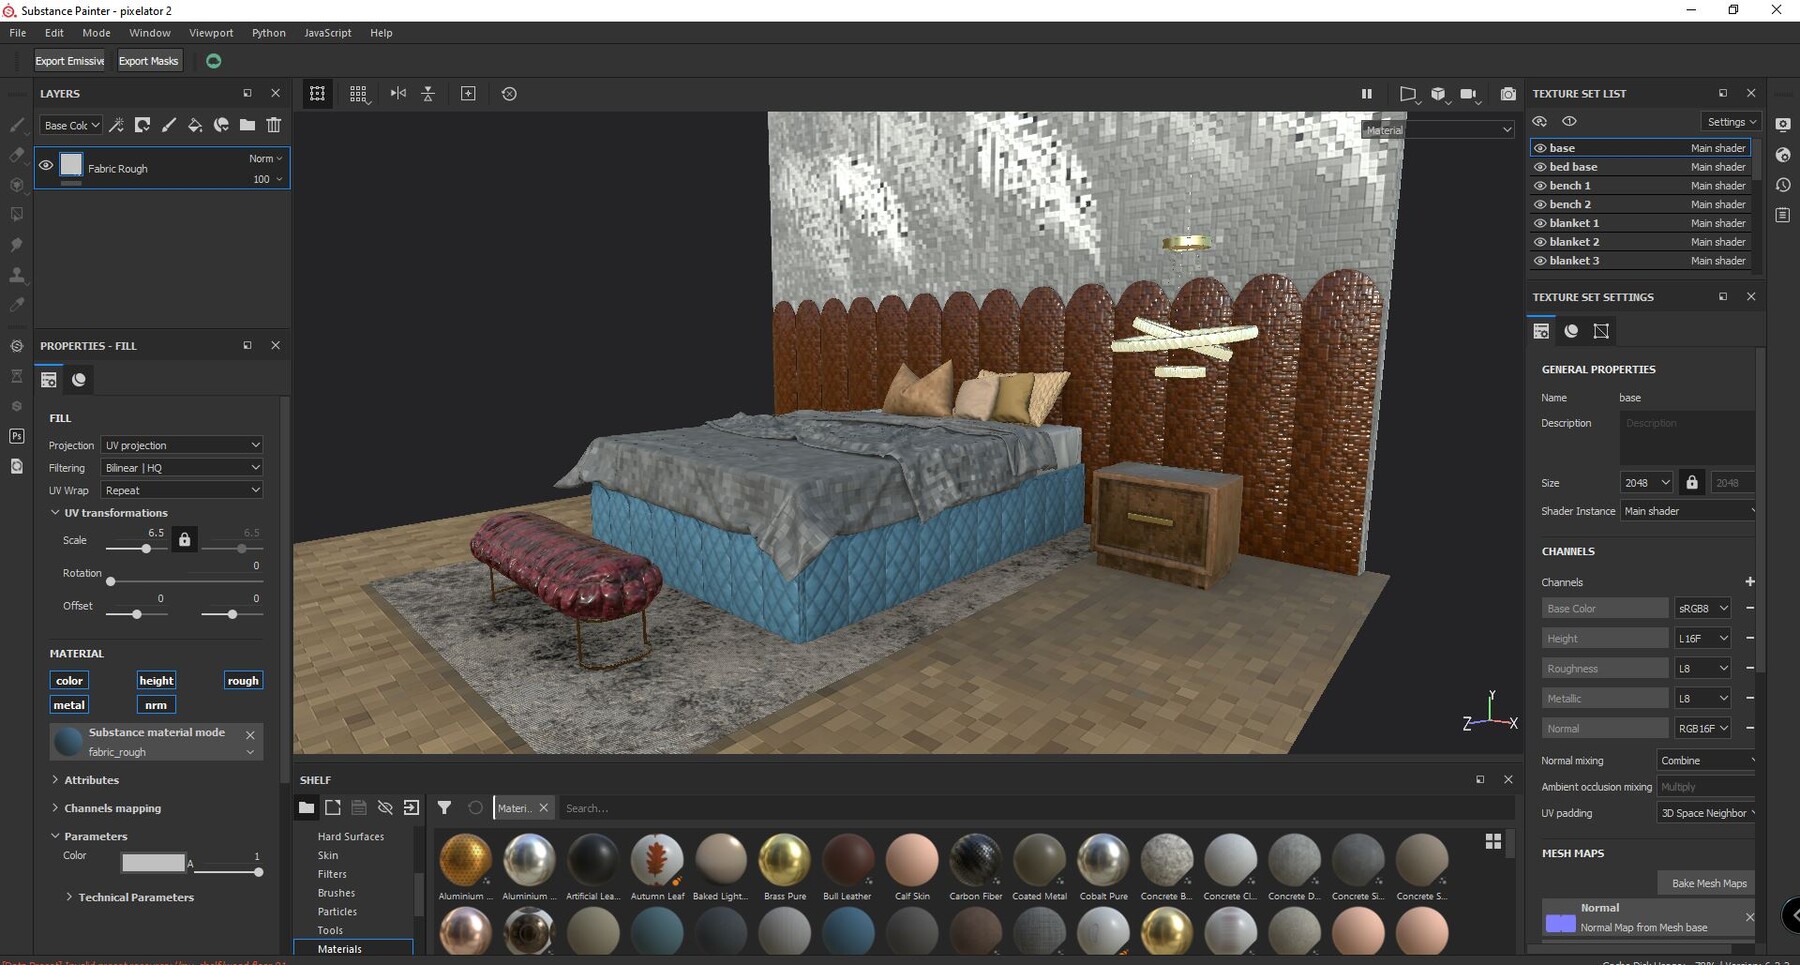
Task: Take a viewport screenshot with the camera icon
Action: coord(1508,93)
